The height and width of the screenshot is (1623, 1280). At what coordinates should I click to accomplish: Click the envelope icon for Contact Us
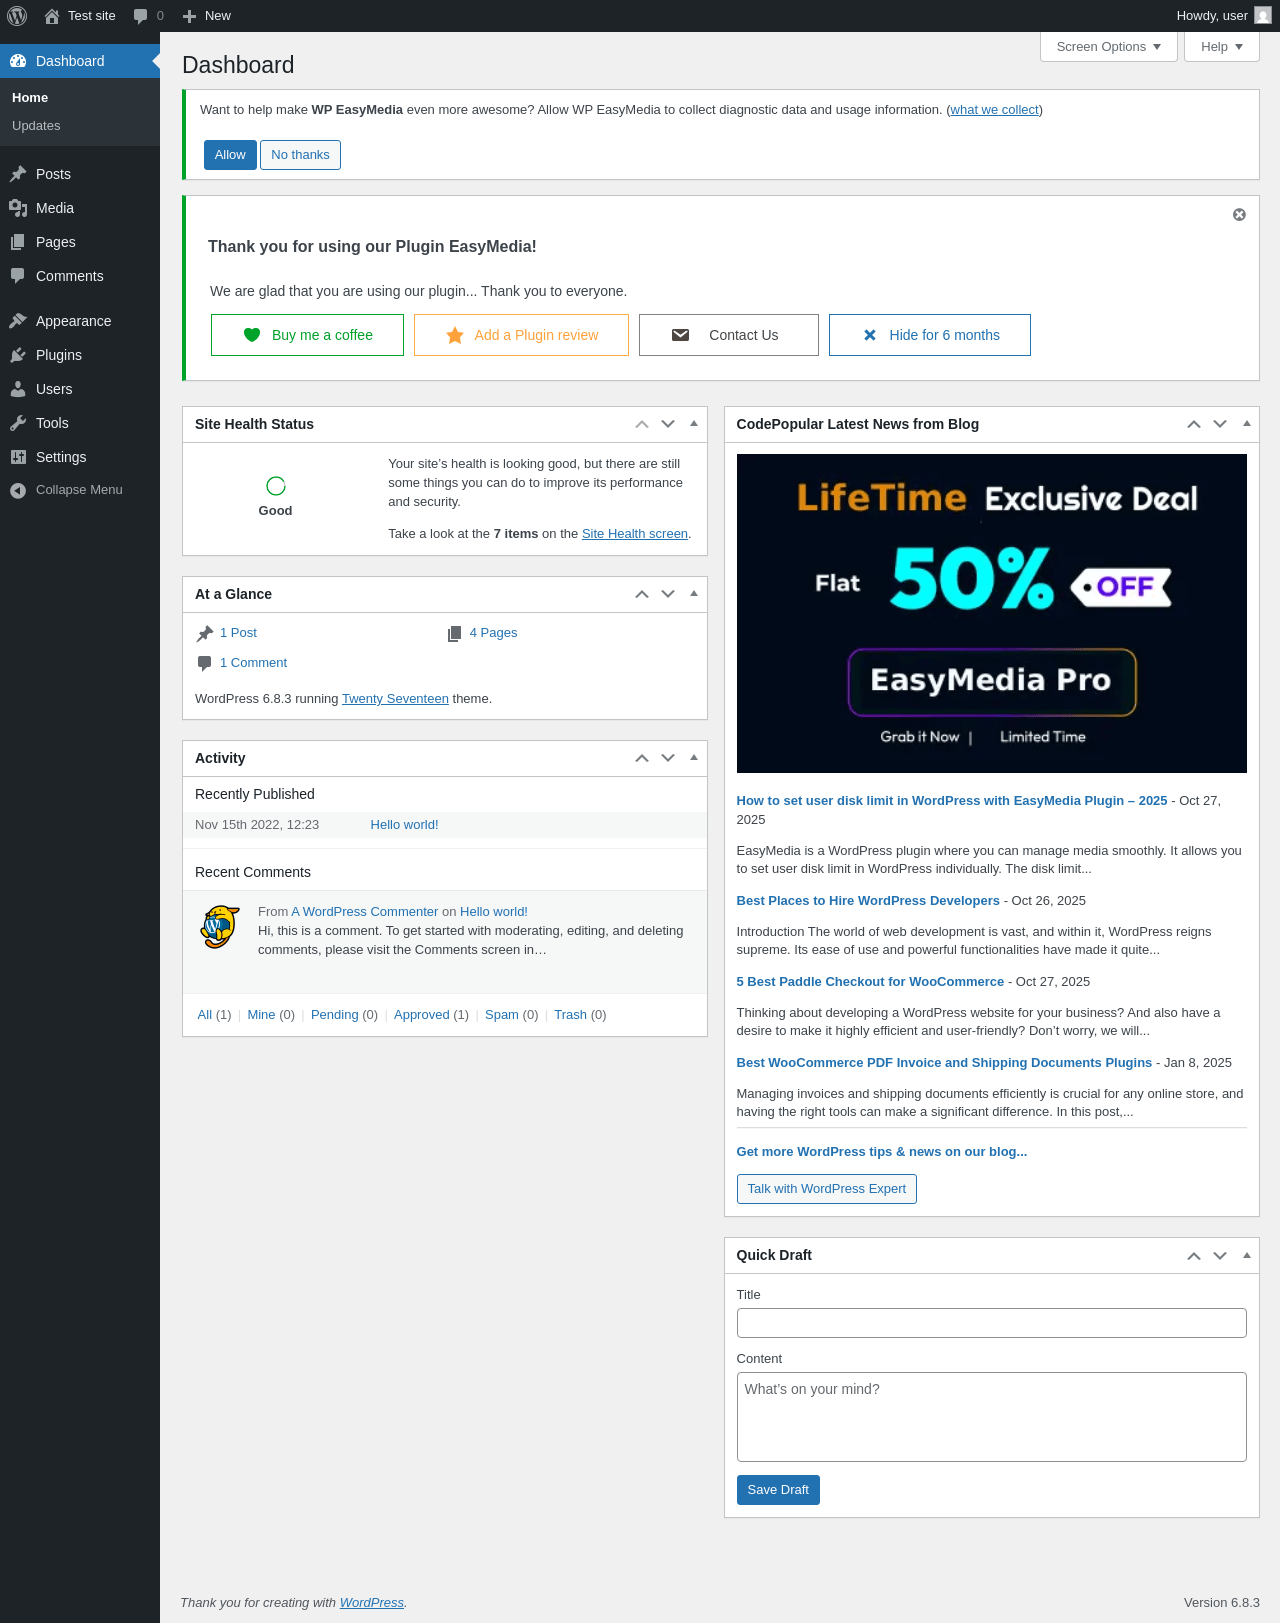680,335
